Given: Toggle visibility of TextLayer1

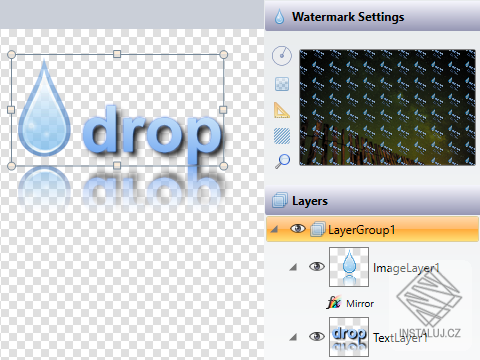Looking at the screenshot, I should (x=317, y=336).
